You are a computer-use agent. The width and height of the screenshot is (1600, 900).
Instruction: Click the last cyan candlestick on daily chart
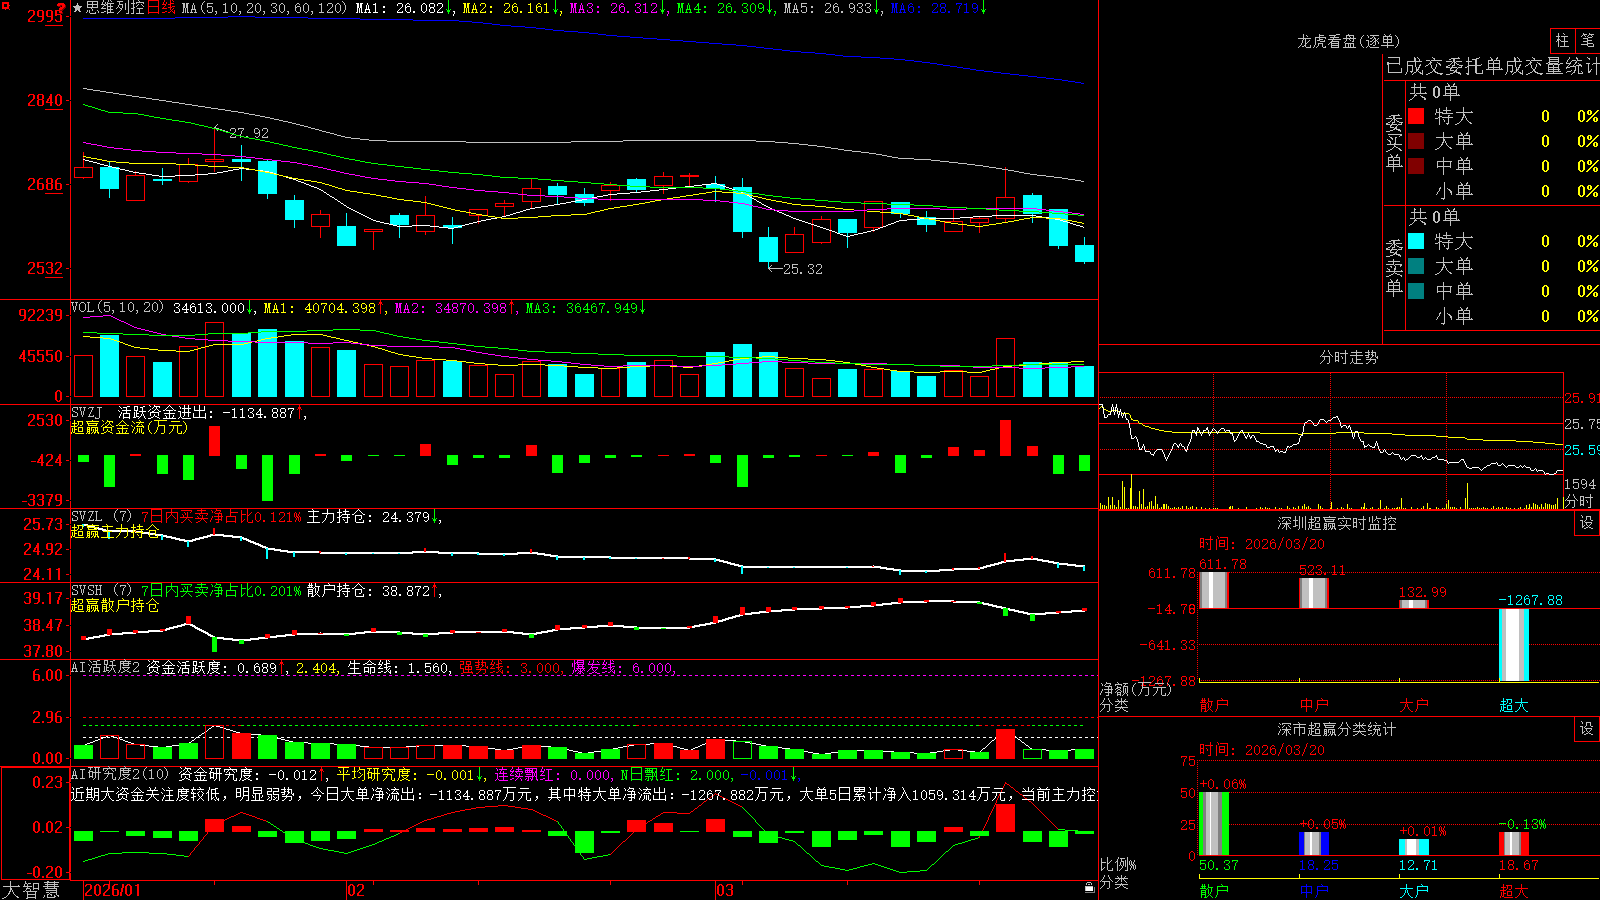1084,253
